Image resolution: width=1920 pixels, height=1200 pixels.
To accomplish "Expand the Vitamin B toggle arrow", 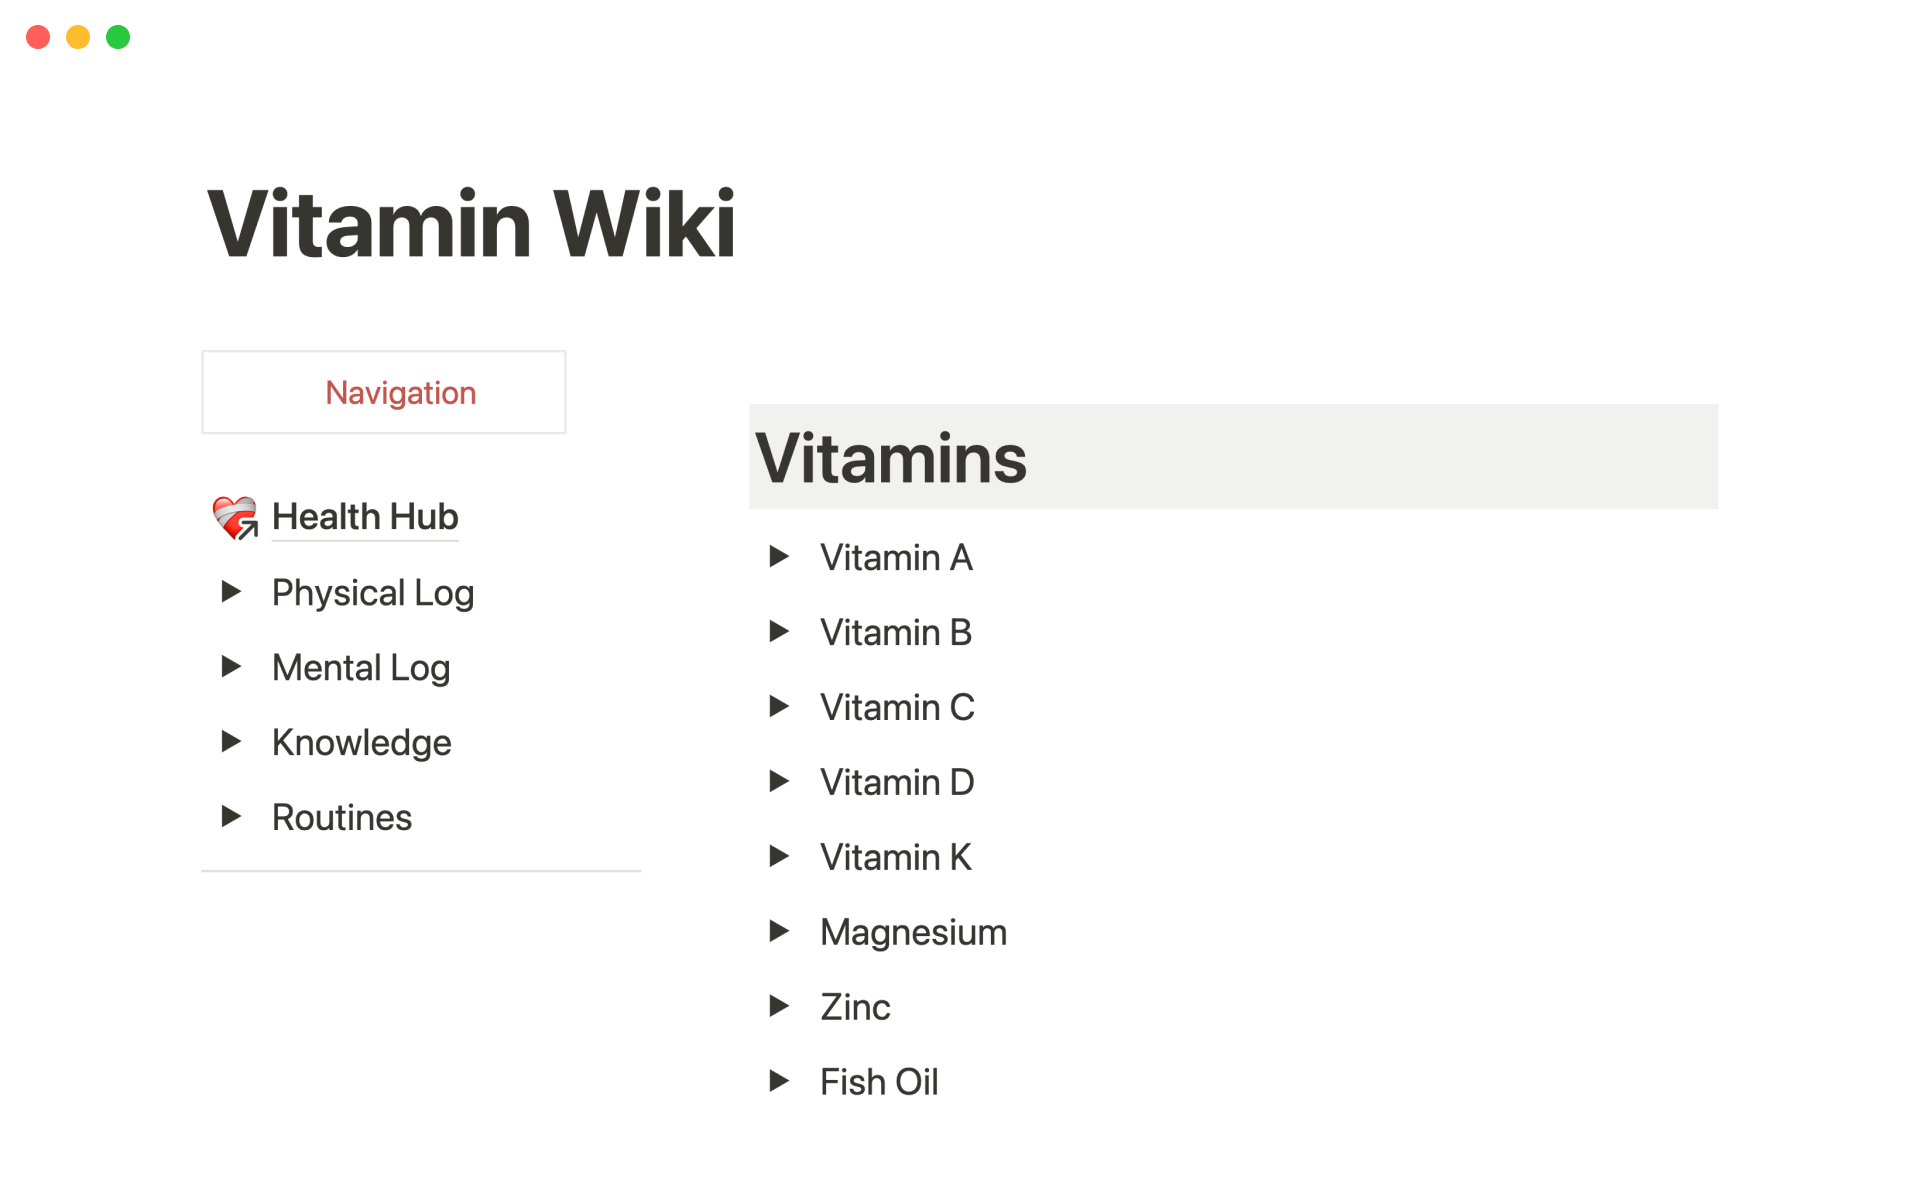I will pos(779,632).
